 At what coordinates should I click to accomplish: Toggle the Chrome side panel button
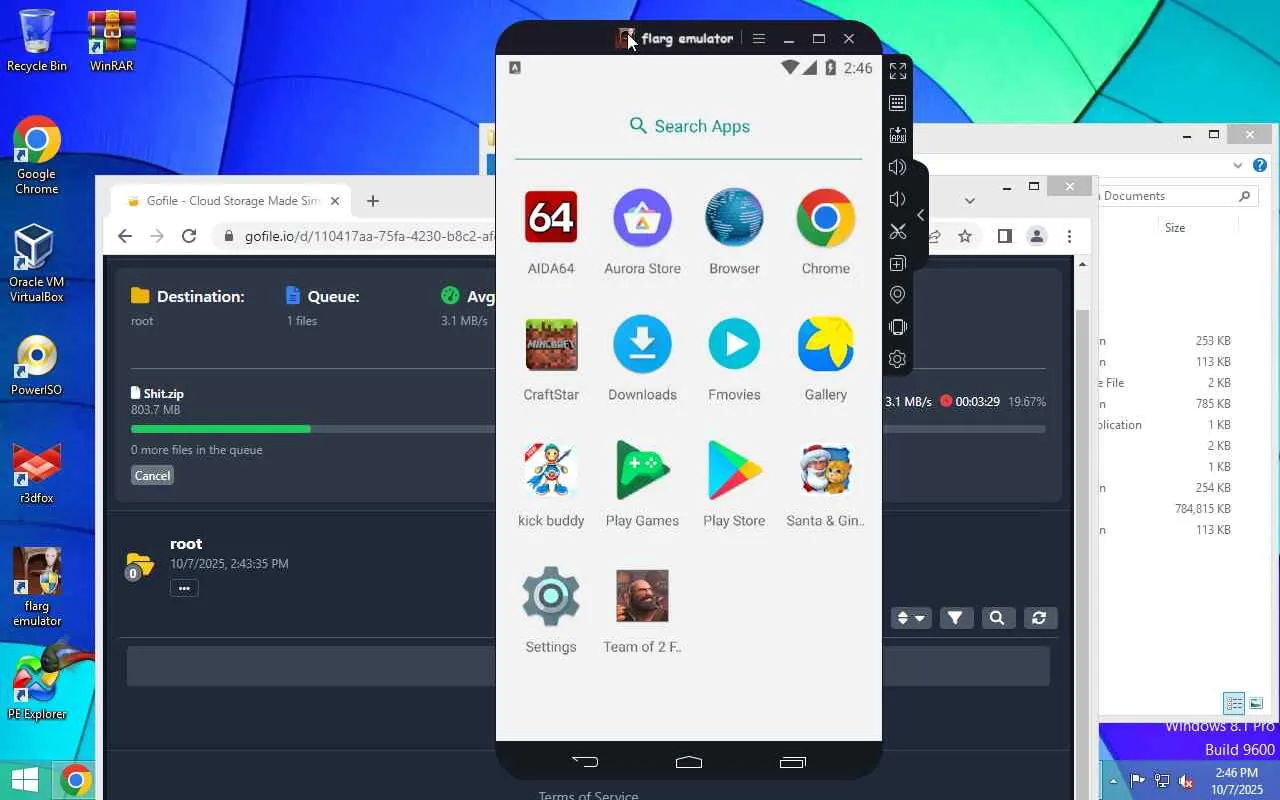point(1005,236)
